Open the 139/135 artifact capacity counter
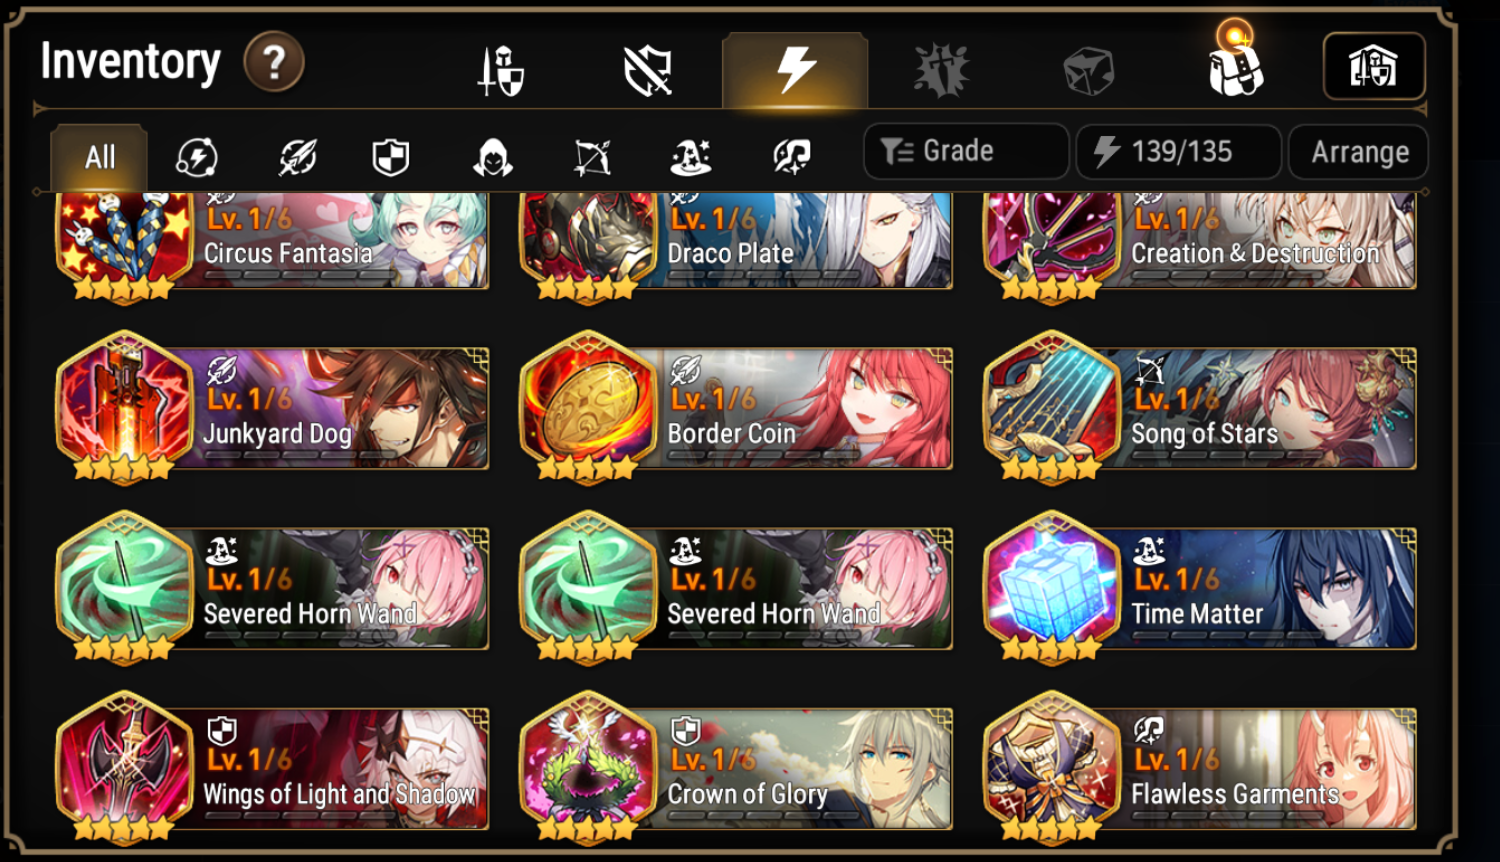Viewport: 1500px width, 862px height. tap(1178, 152)
